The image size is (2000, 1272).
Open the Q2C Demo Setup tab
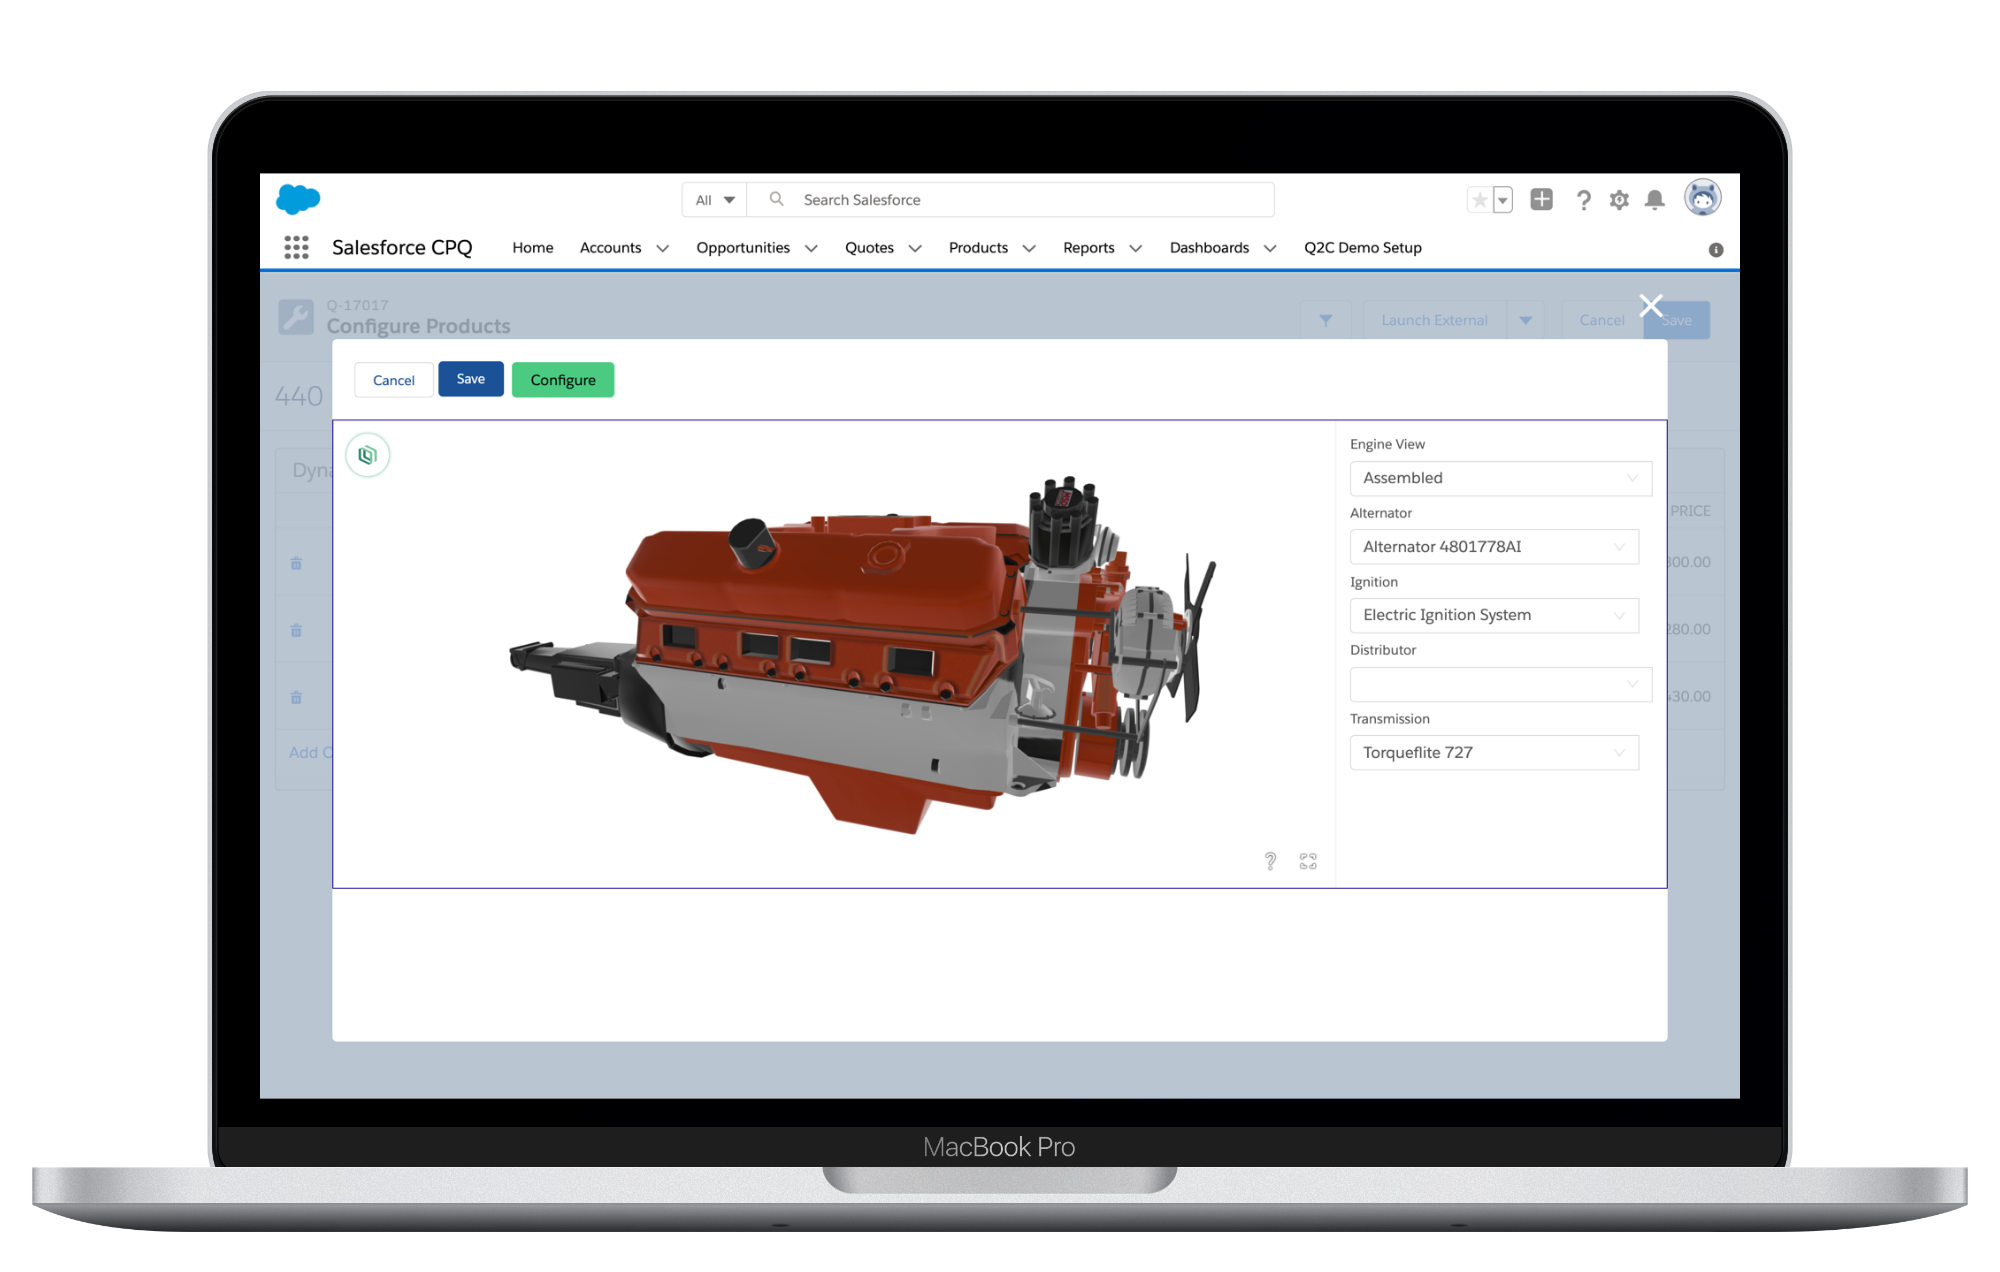coord(1362,248)
